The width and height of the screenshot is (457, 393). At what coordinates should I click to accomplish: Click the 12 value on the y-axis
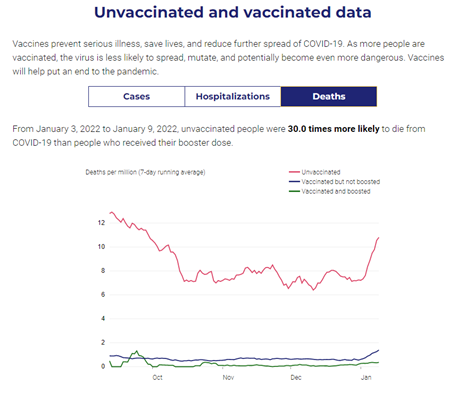pyautogui.click(x=102, y=223)
